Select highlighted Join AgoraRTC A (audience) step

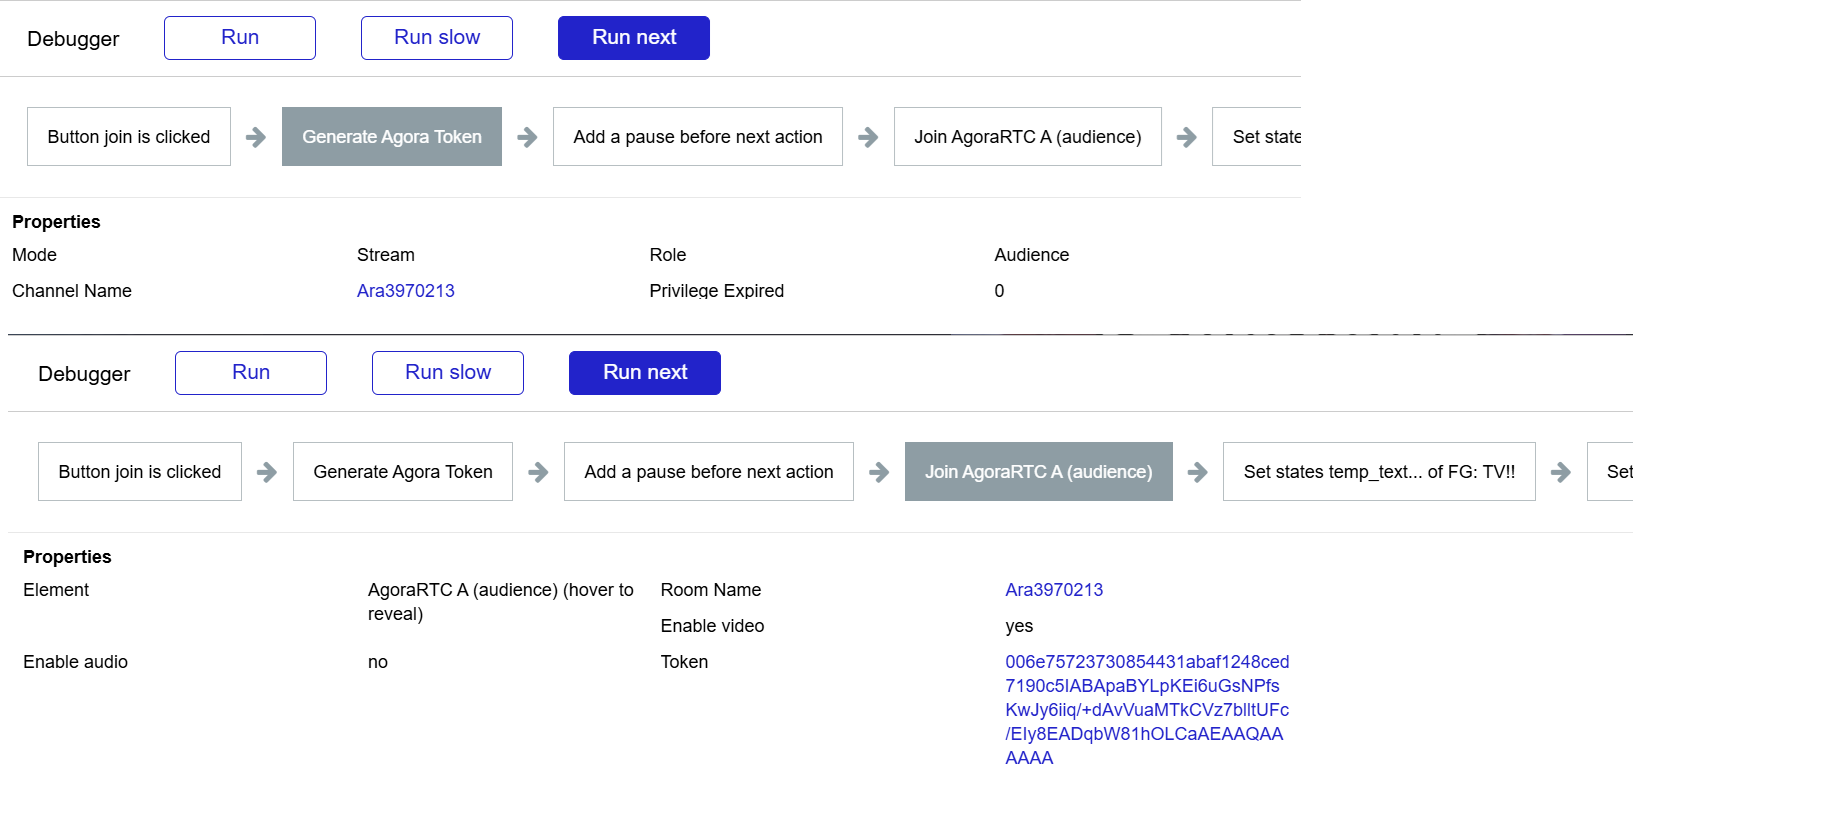click(1038, 472)
